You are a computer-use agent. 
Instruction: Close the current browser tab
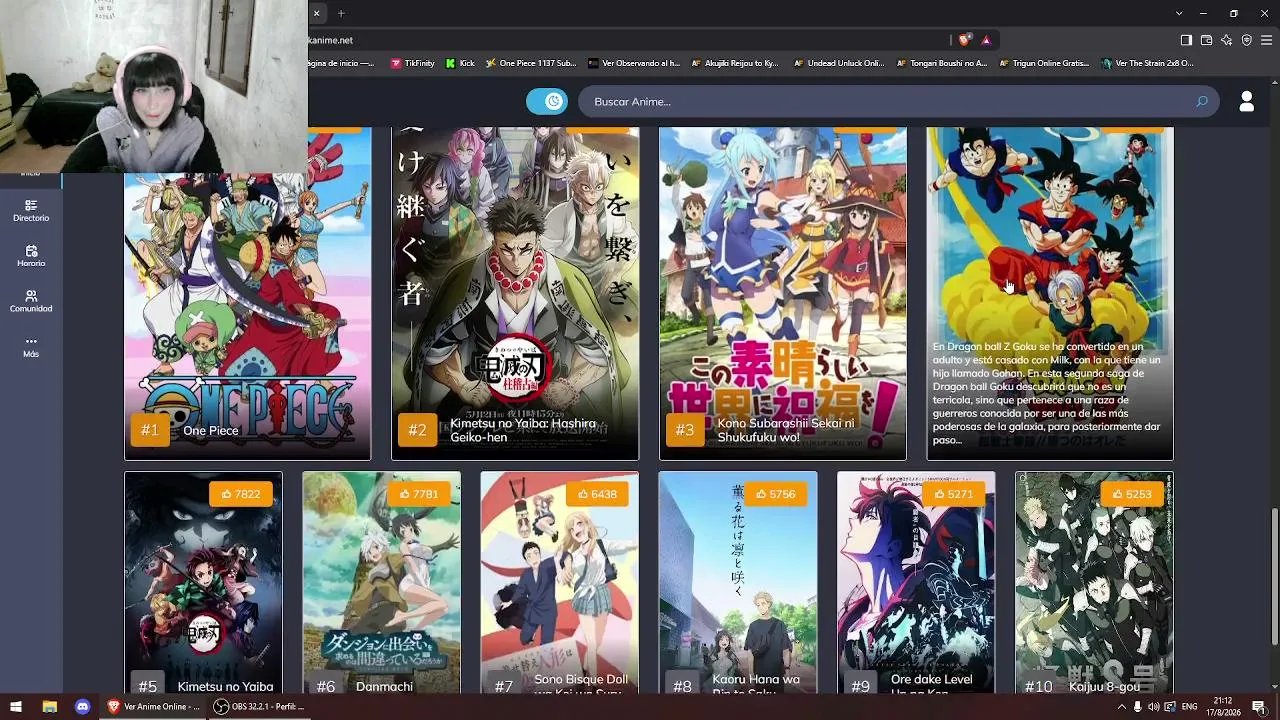point(316,13)
